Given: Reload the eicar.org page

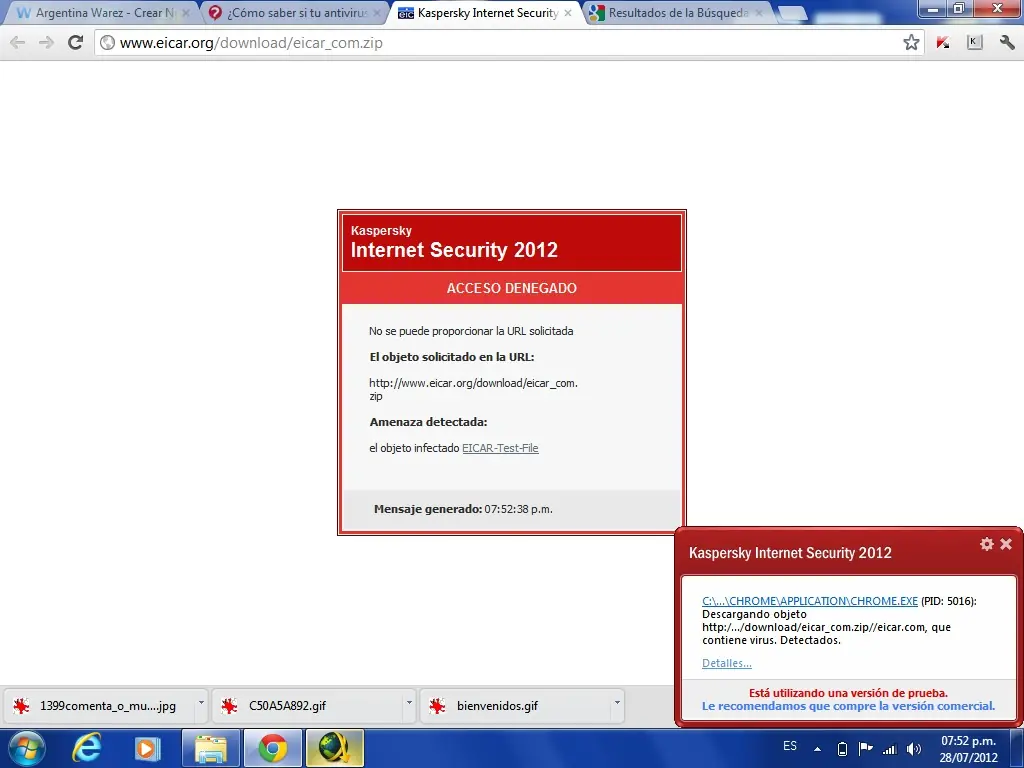Looking at the screenshot, I should (x=76, y=43).
